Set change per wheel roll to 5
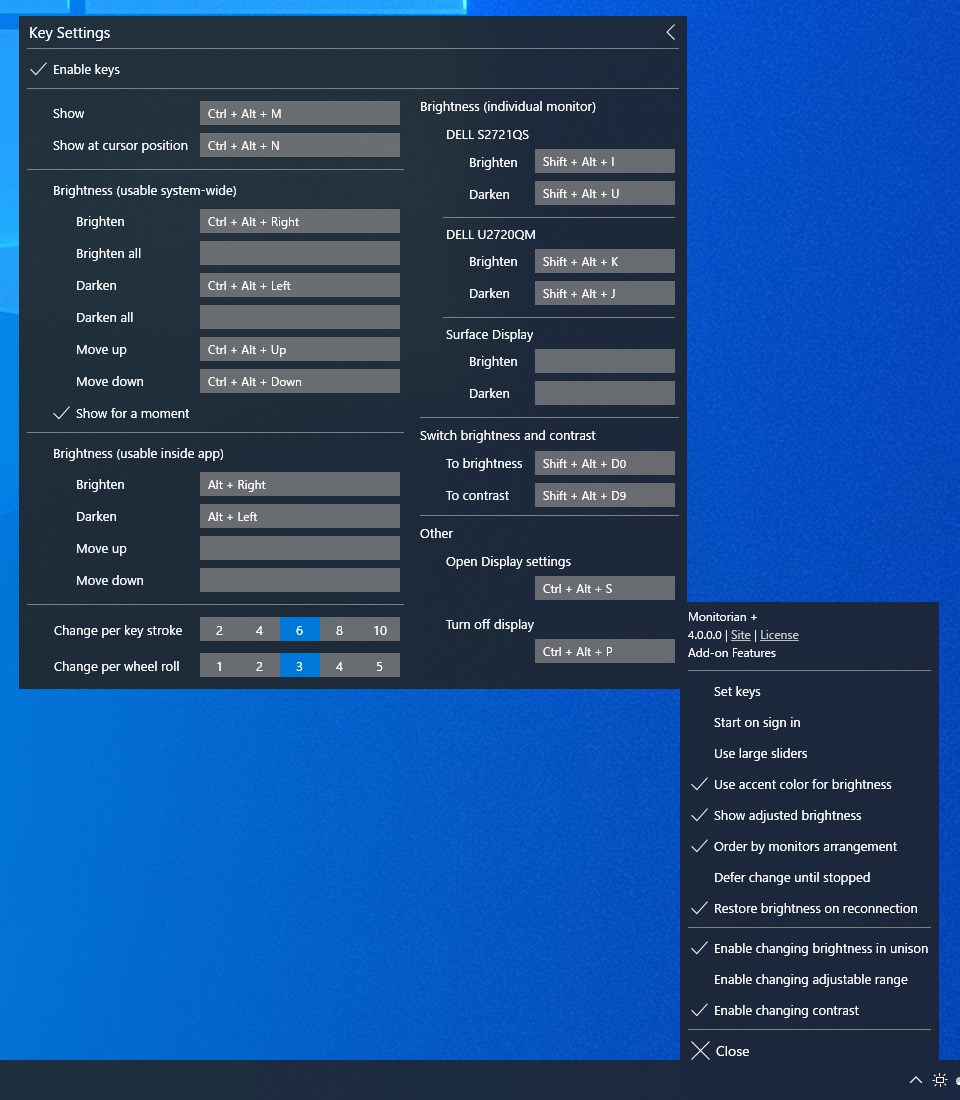The width and height of the screenshot is (960, 1100). tap(380, 665)
